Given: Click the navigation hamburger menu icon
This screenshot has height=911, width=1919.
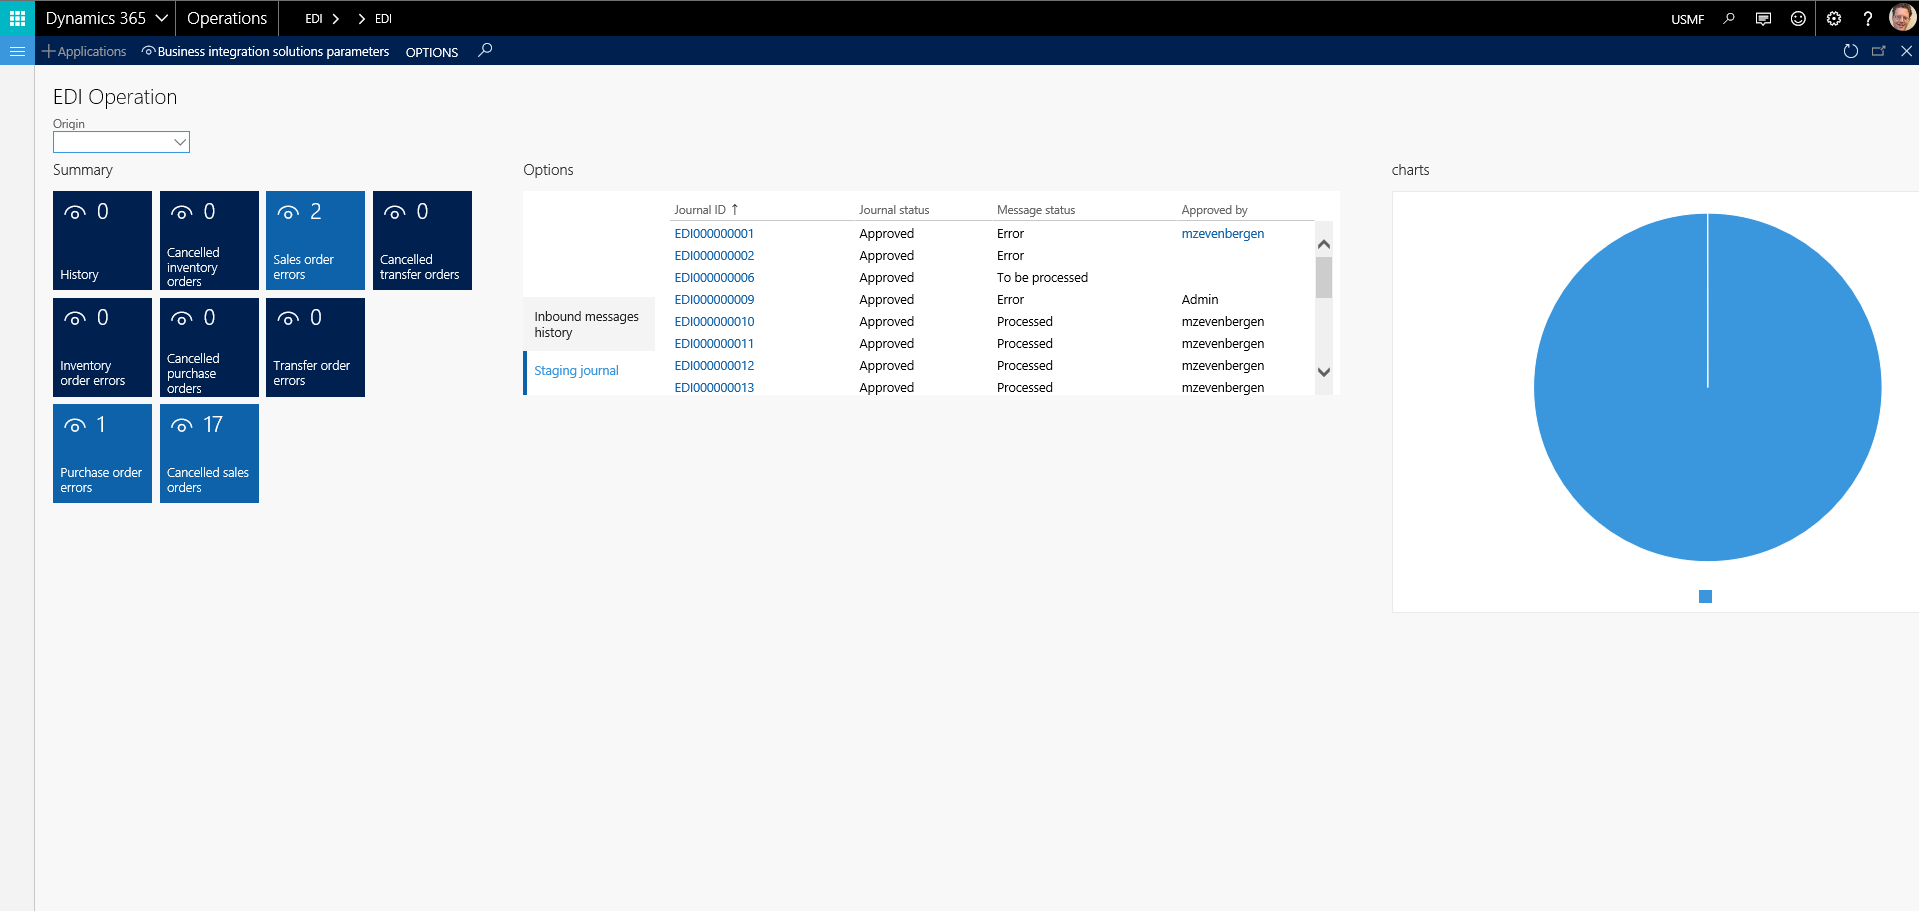Looking at the screenshot, I should (x=16, y=51).
